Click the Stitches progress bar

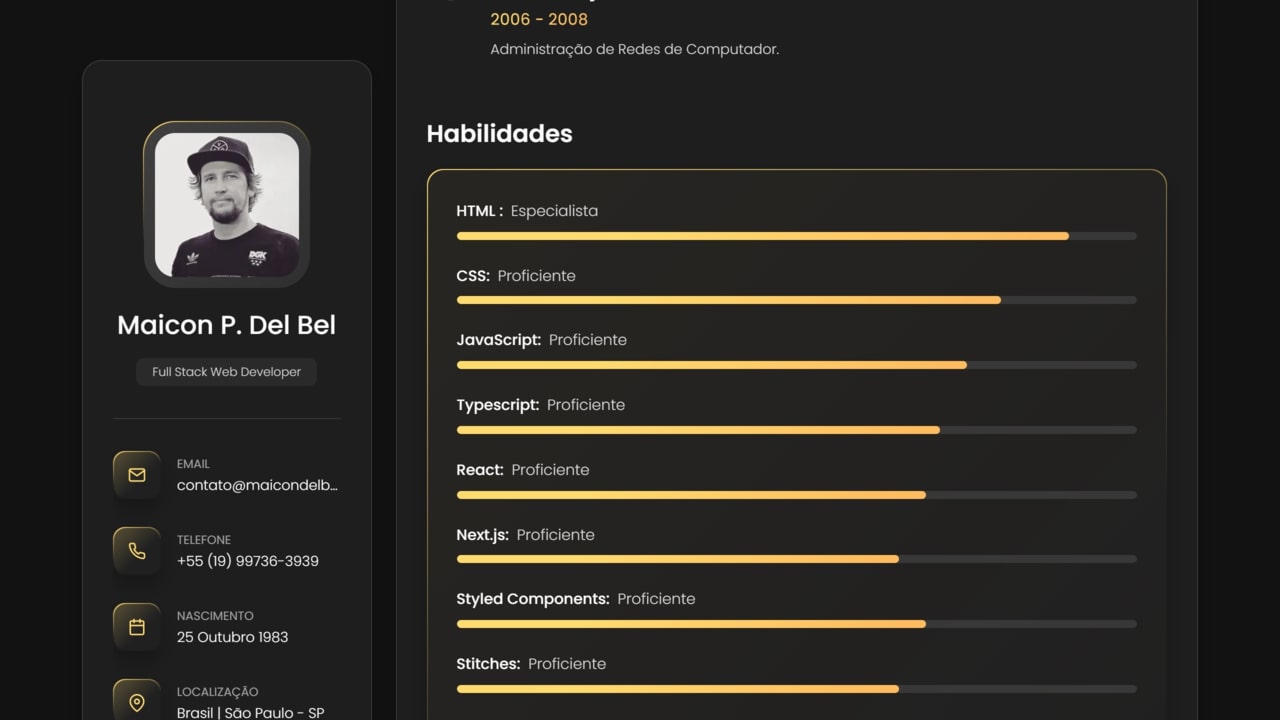click(797, 689)
